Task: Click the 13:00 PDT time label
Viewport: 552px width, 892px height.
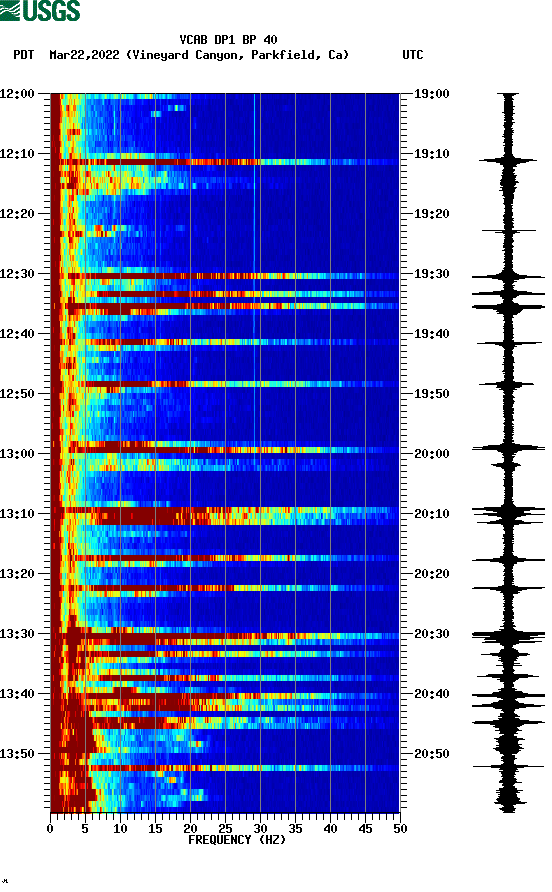Action: pos(17,454)
